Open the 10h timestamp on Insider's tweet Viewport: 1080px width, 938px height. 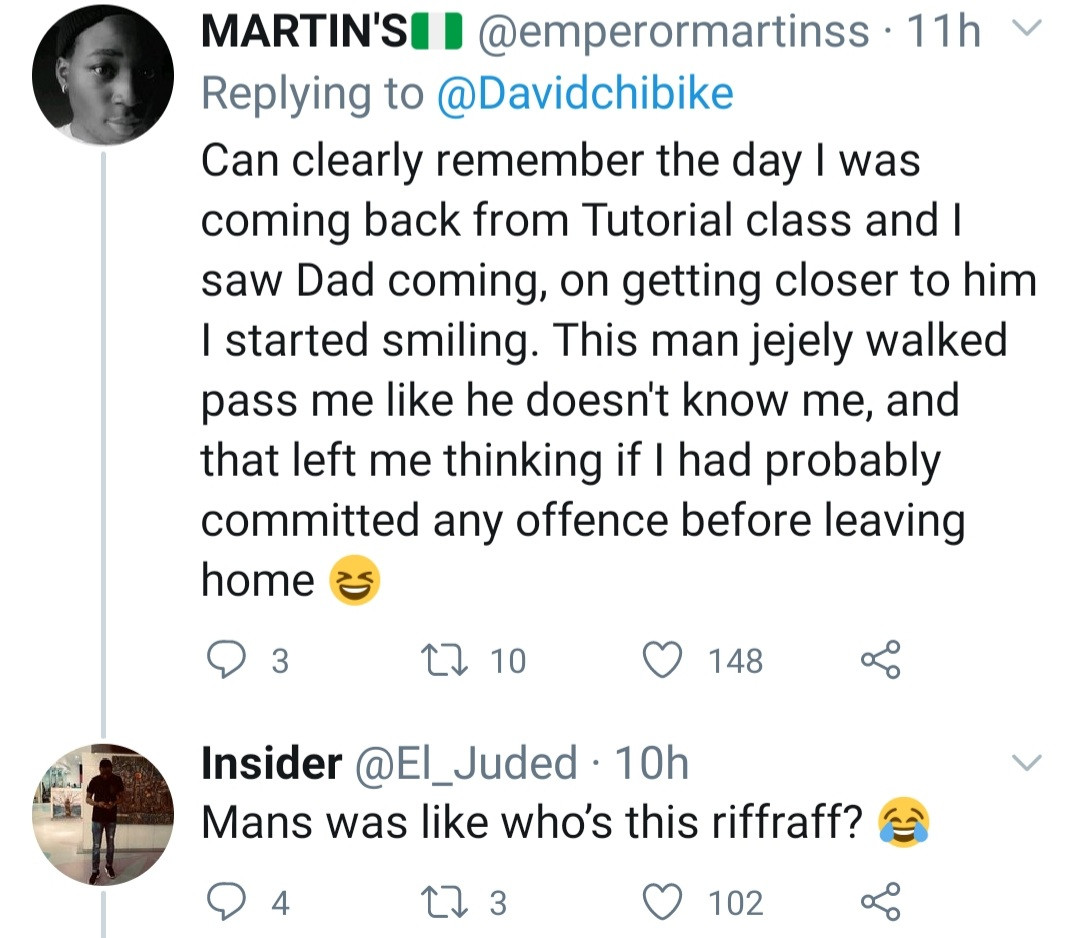651,765
